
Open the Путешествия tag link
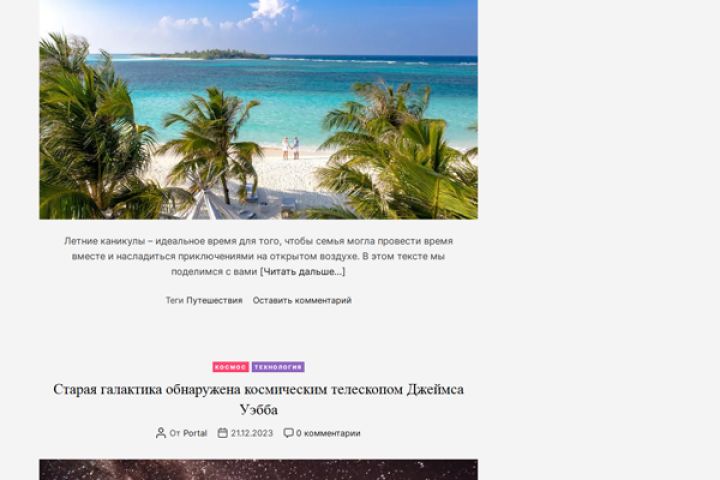click(x=214, y=300)
